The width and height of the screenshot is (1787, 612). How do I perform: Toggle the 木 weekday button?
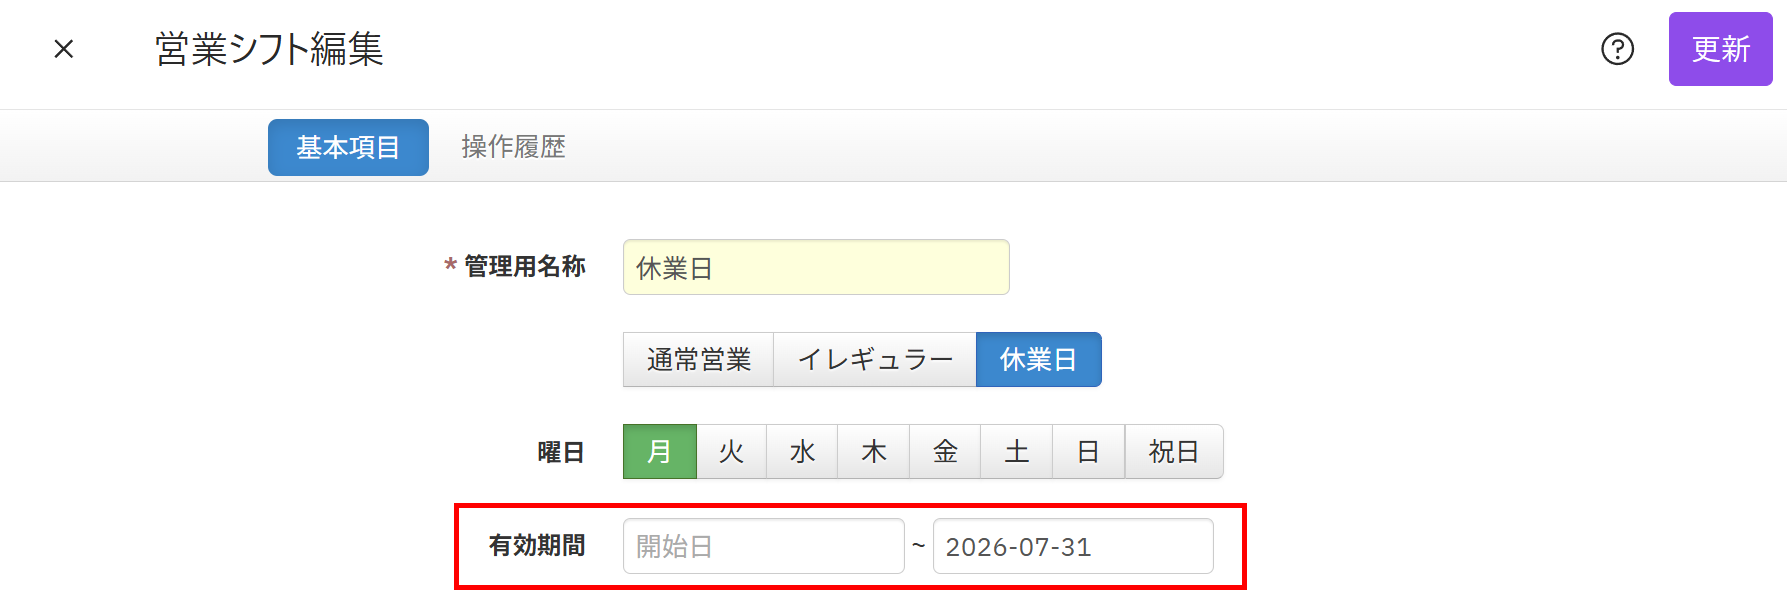tap(874, 452)
